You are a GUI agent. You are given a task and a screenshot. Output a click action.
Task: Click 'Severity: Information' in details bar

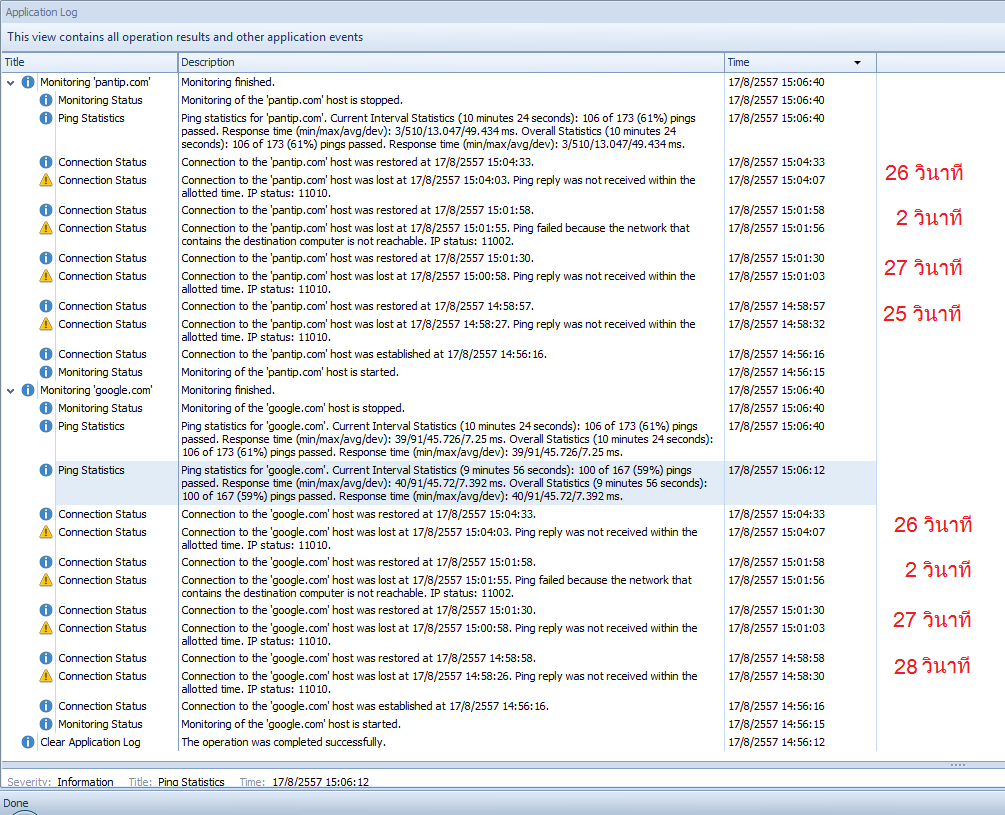(x=60, y=782)
